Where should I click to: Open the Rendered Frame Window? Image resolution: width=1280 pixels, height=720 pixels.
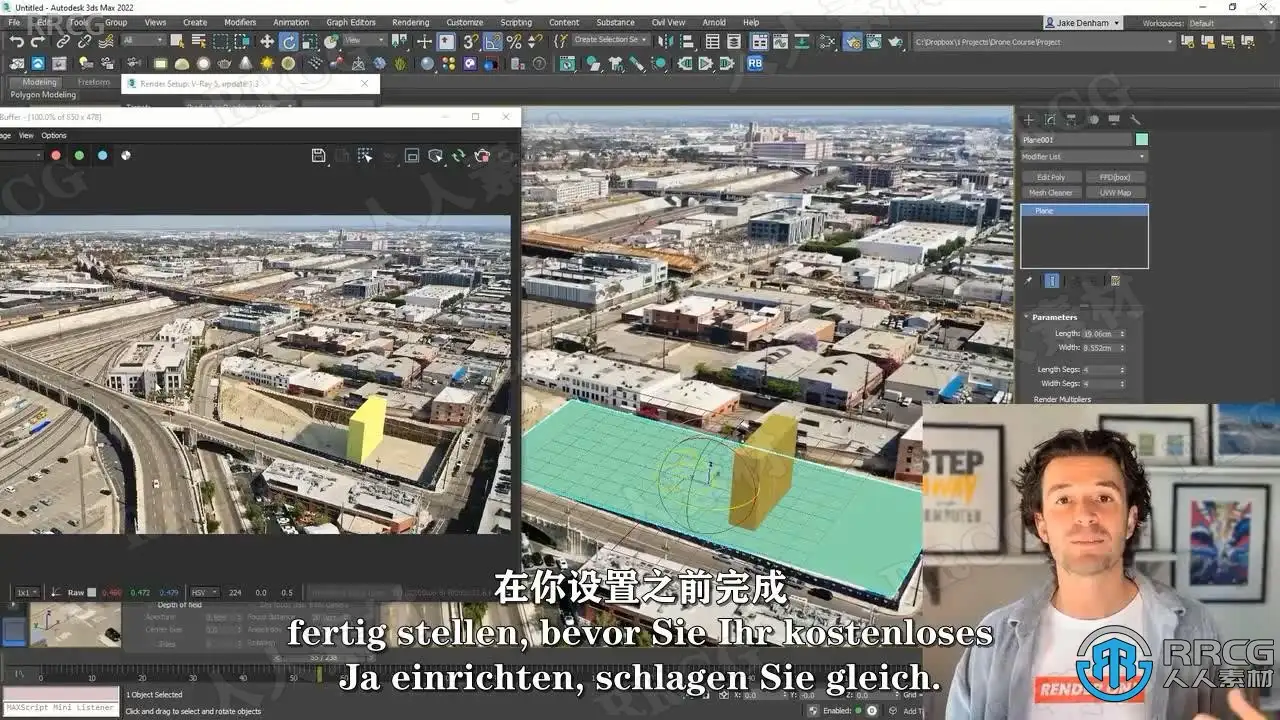873,42
